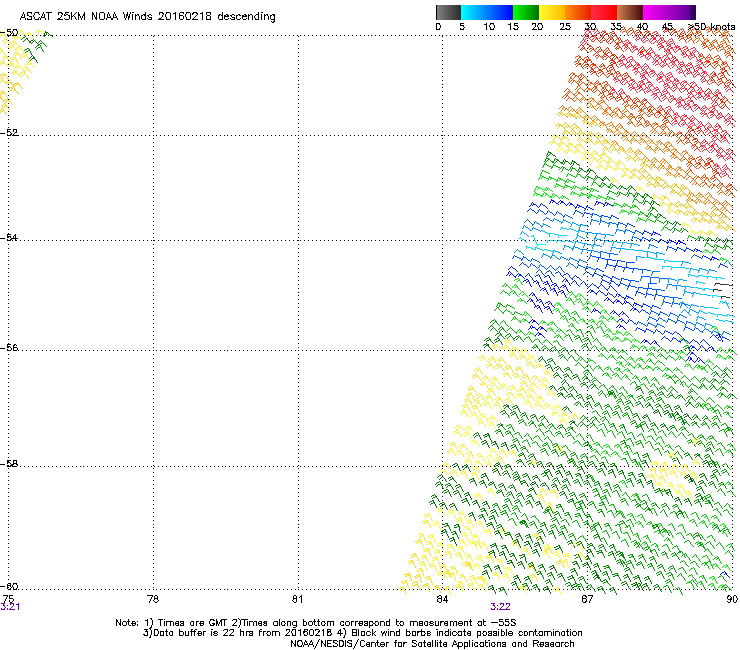Click the title 'ASCAT 25KM NOAA Winds 20160218 descending'
This screenshot has height=650, width=740.
pos(147,17)
